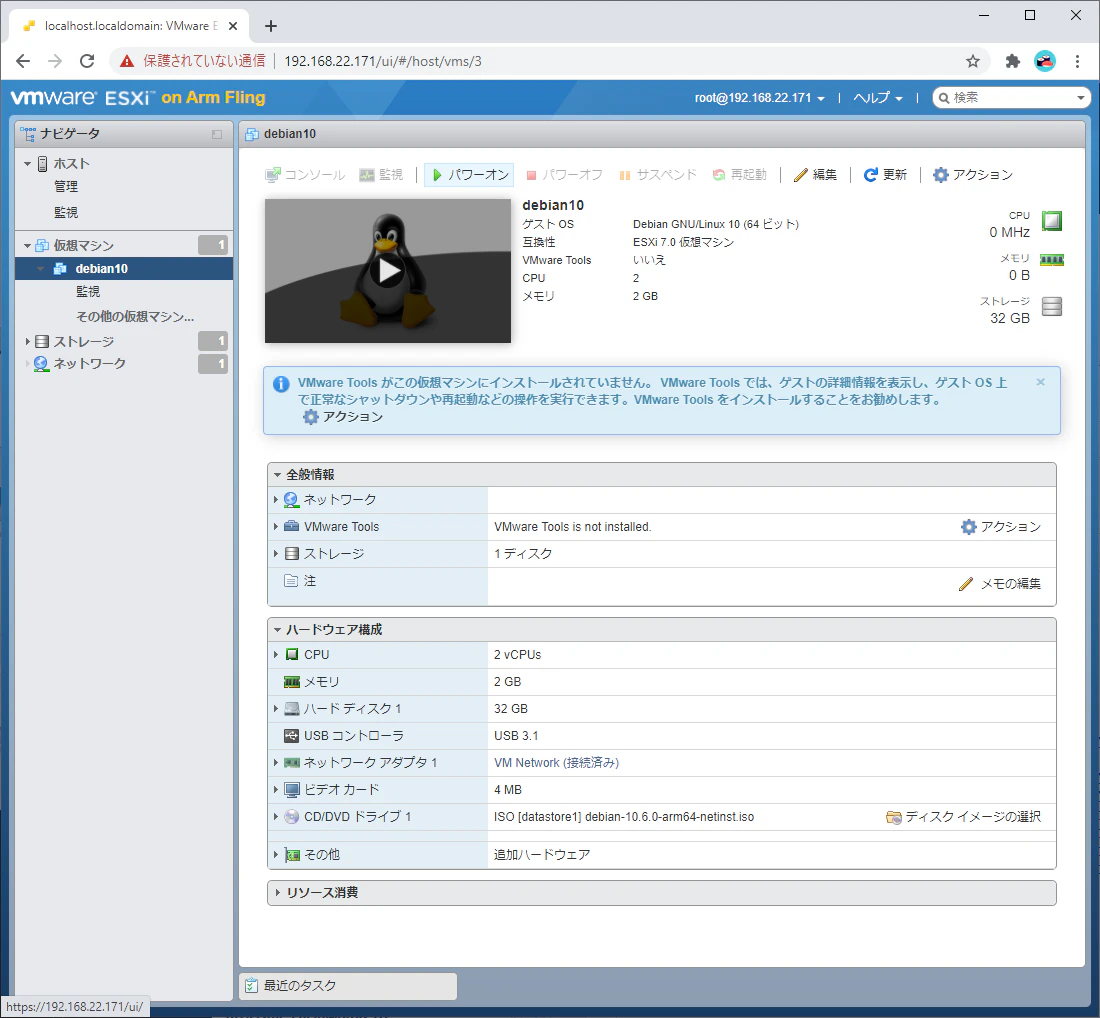This screenshot has height=1018, width=1100.
Task: Expand the ストレージ row in 全般情報
Action: point(276,554)
